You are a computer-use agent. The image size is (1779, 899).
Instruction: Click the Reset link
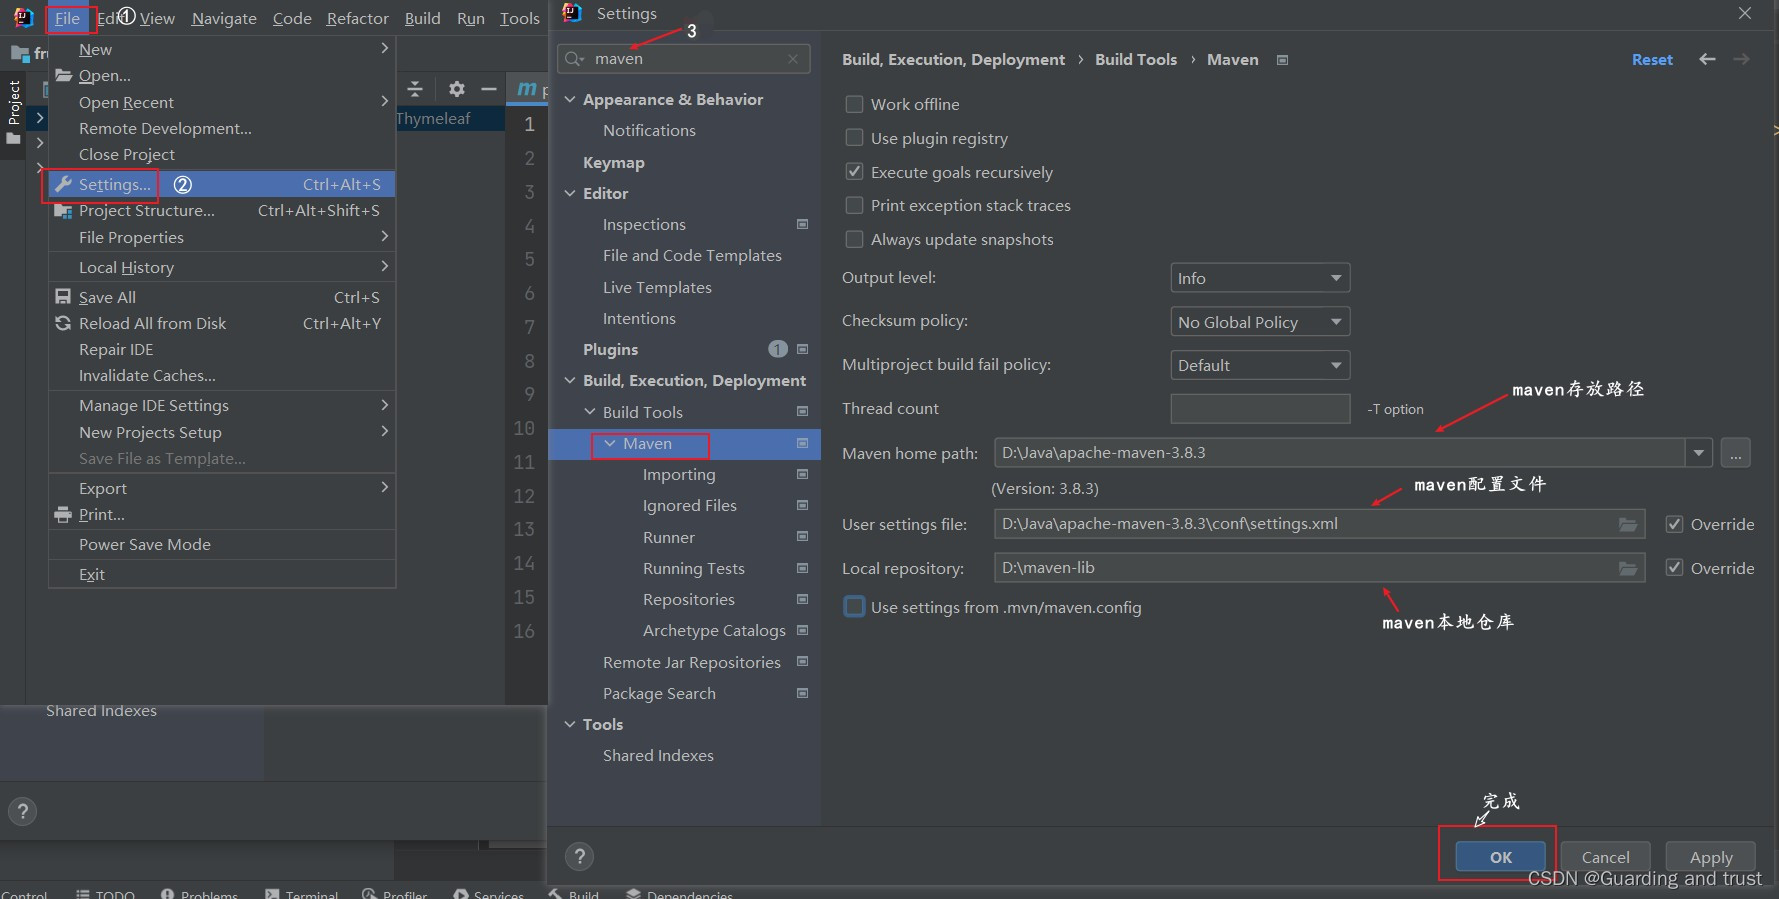pos(1652,60)
